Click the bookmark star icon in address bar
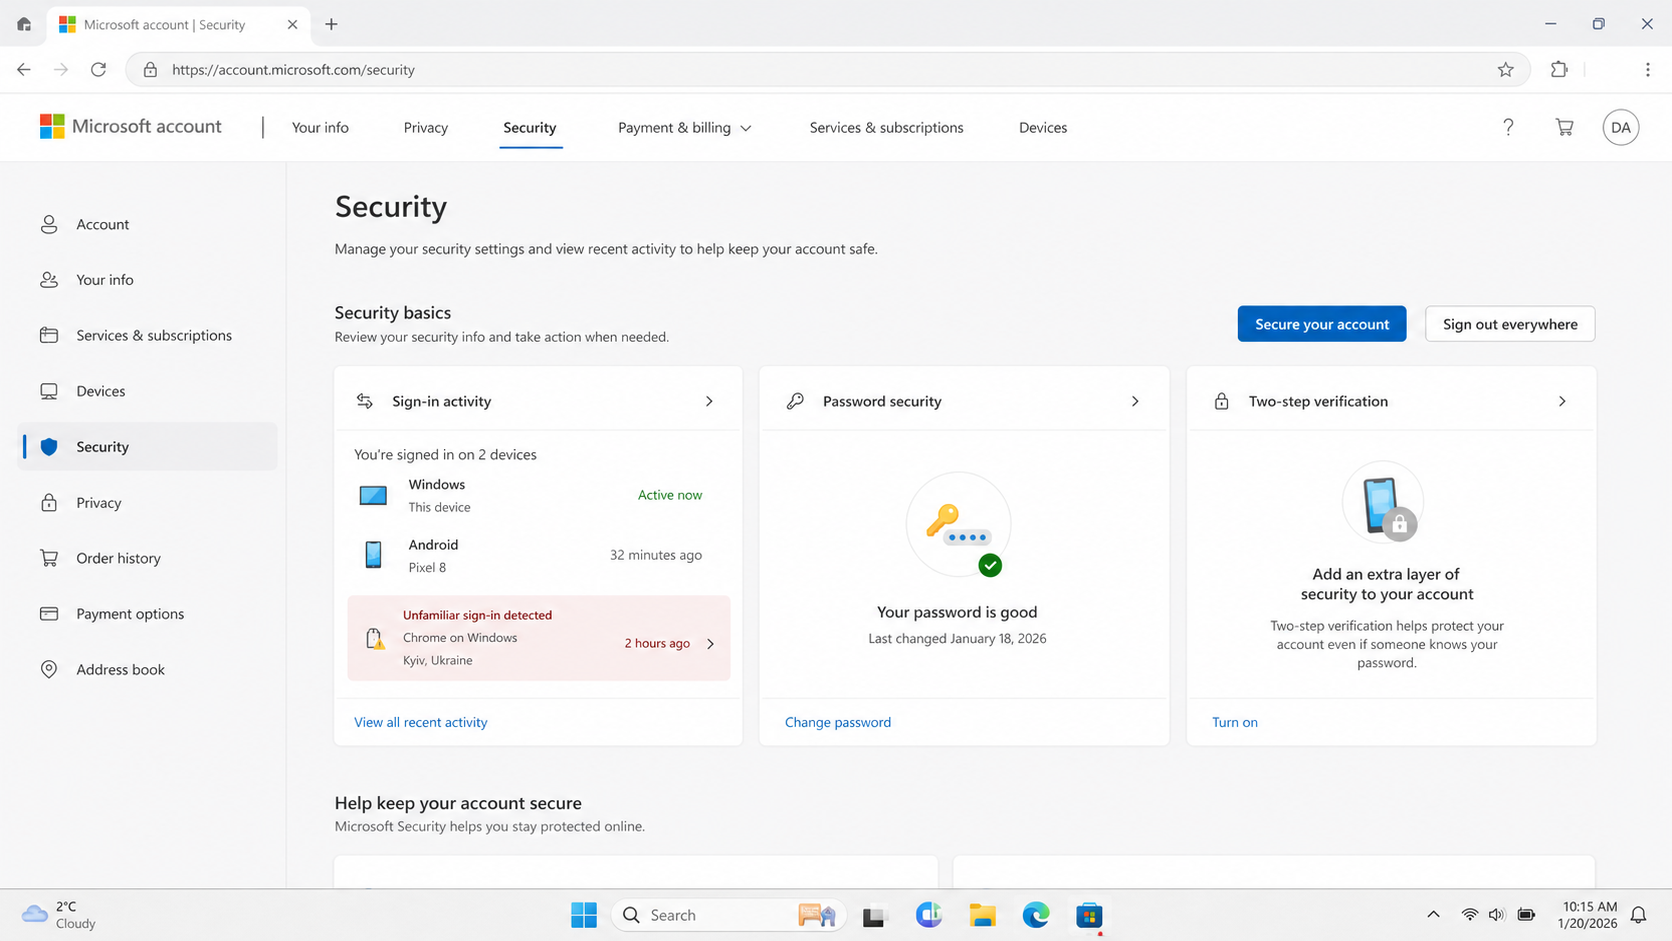This screenshot has height=941, width=1672. click(x=1505, y=69)
